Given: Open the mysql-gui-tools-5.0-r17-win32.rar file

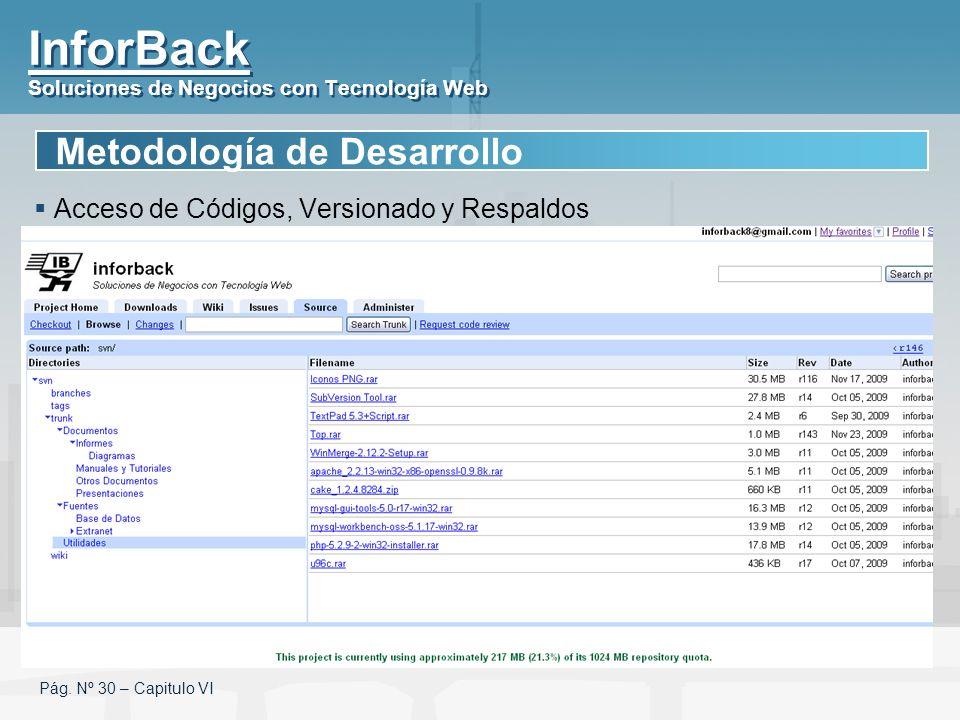Looking at the screenshot, I should click(381, 508).
